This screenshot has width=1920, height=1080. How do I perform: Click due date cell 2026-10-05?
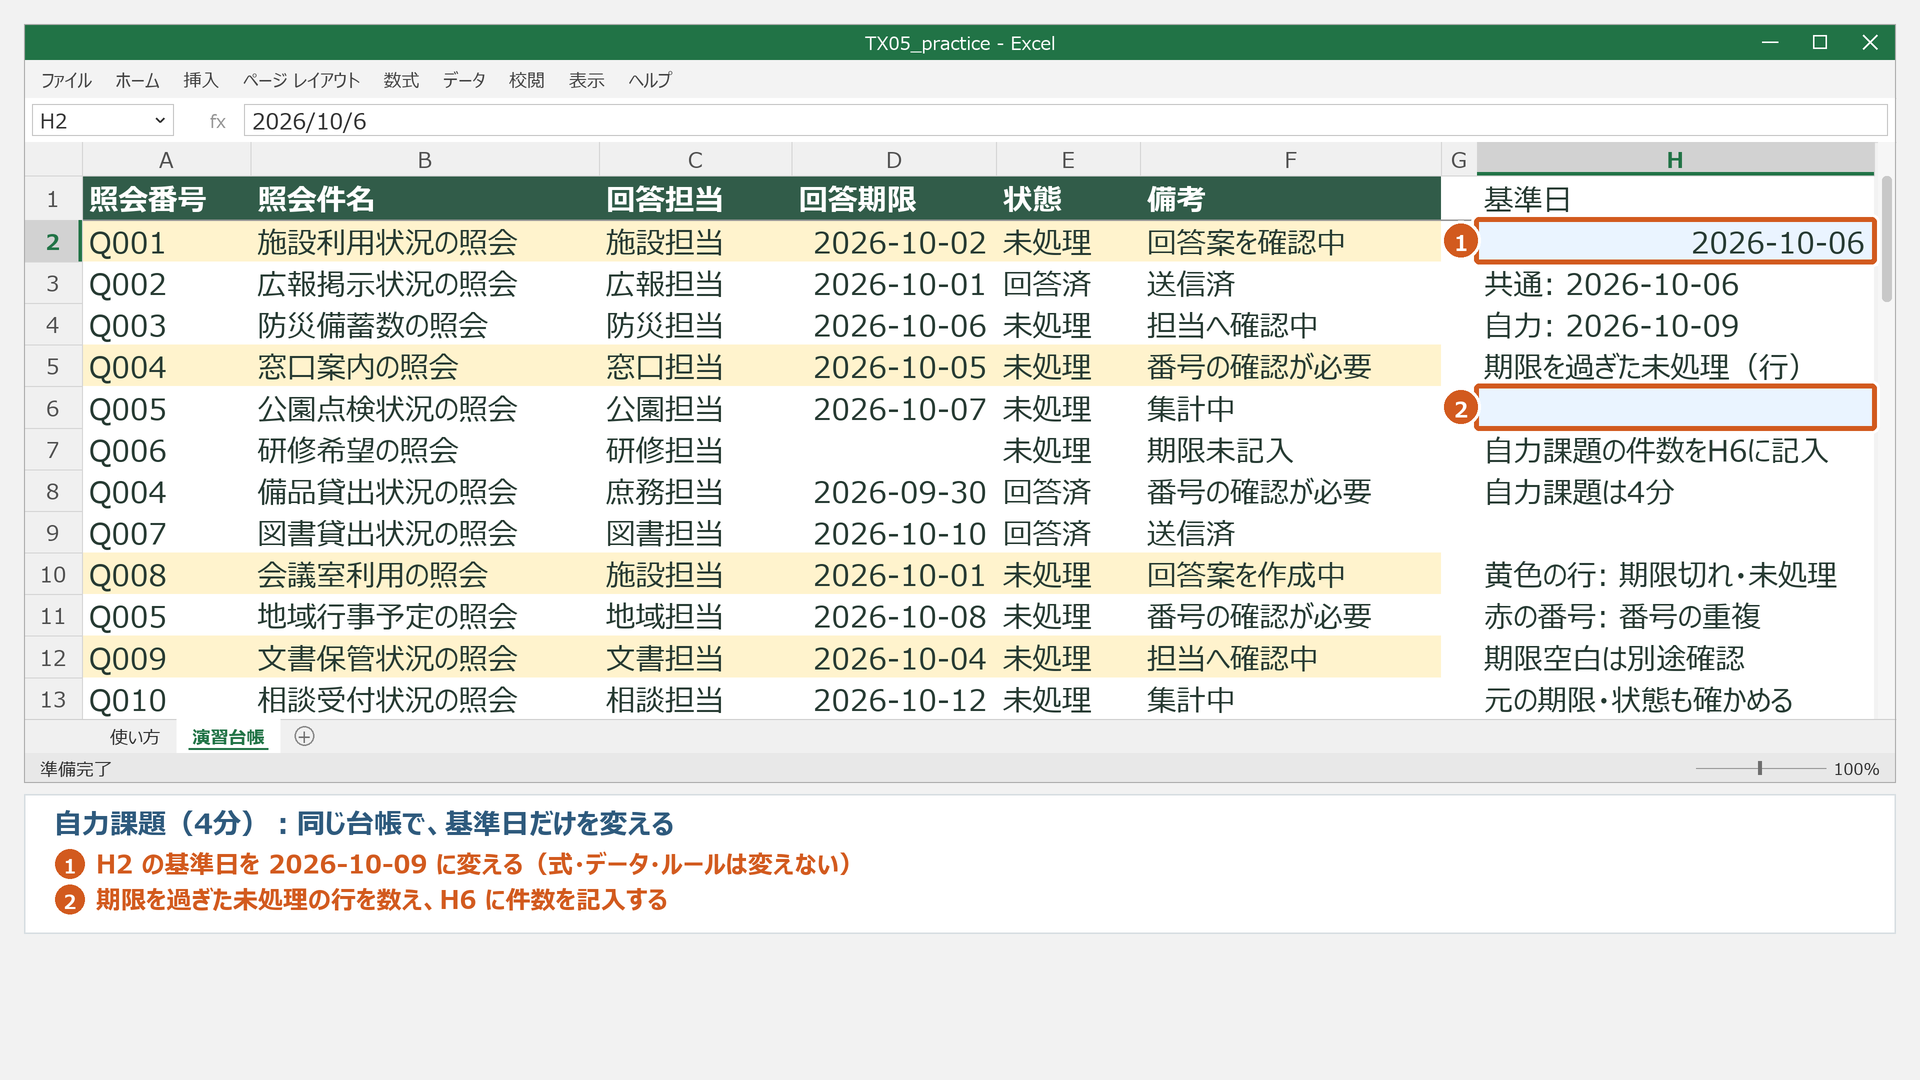(894, 367)
